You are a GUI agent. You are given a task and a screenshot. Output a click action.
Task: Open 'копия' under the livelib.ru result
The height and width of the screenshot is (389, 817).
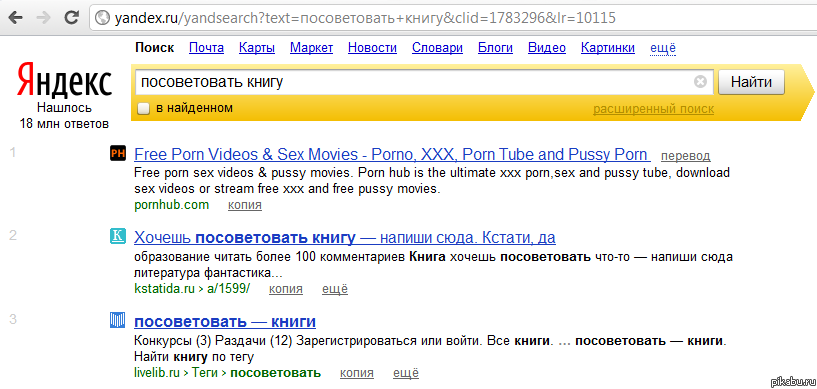[357, 373]
